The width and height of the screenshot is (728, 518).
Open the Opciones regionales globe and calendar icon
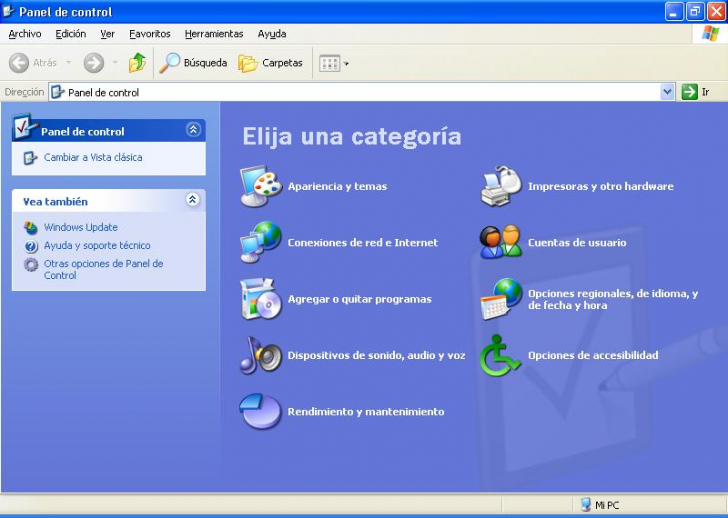[x=501, y=299]
